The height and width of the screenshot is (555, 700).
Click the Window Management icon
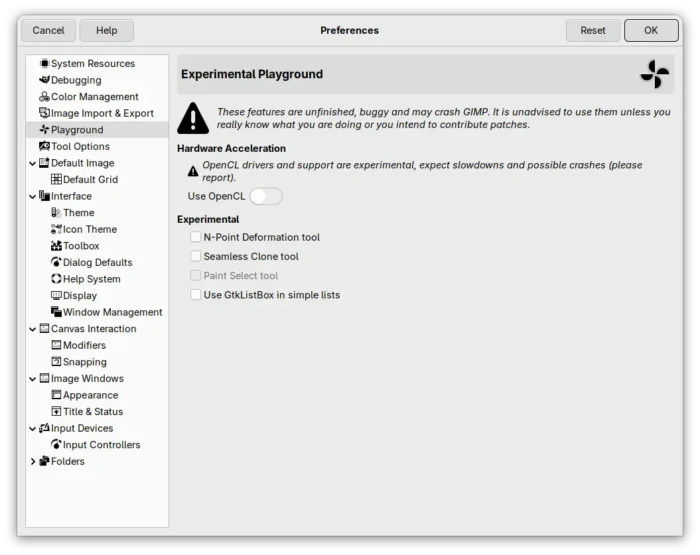[x=56, y=312]
